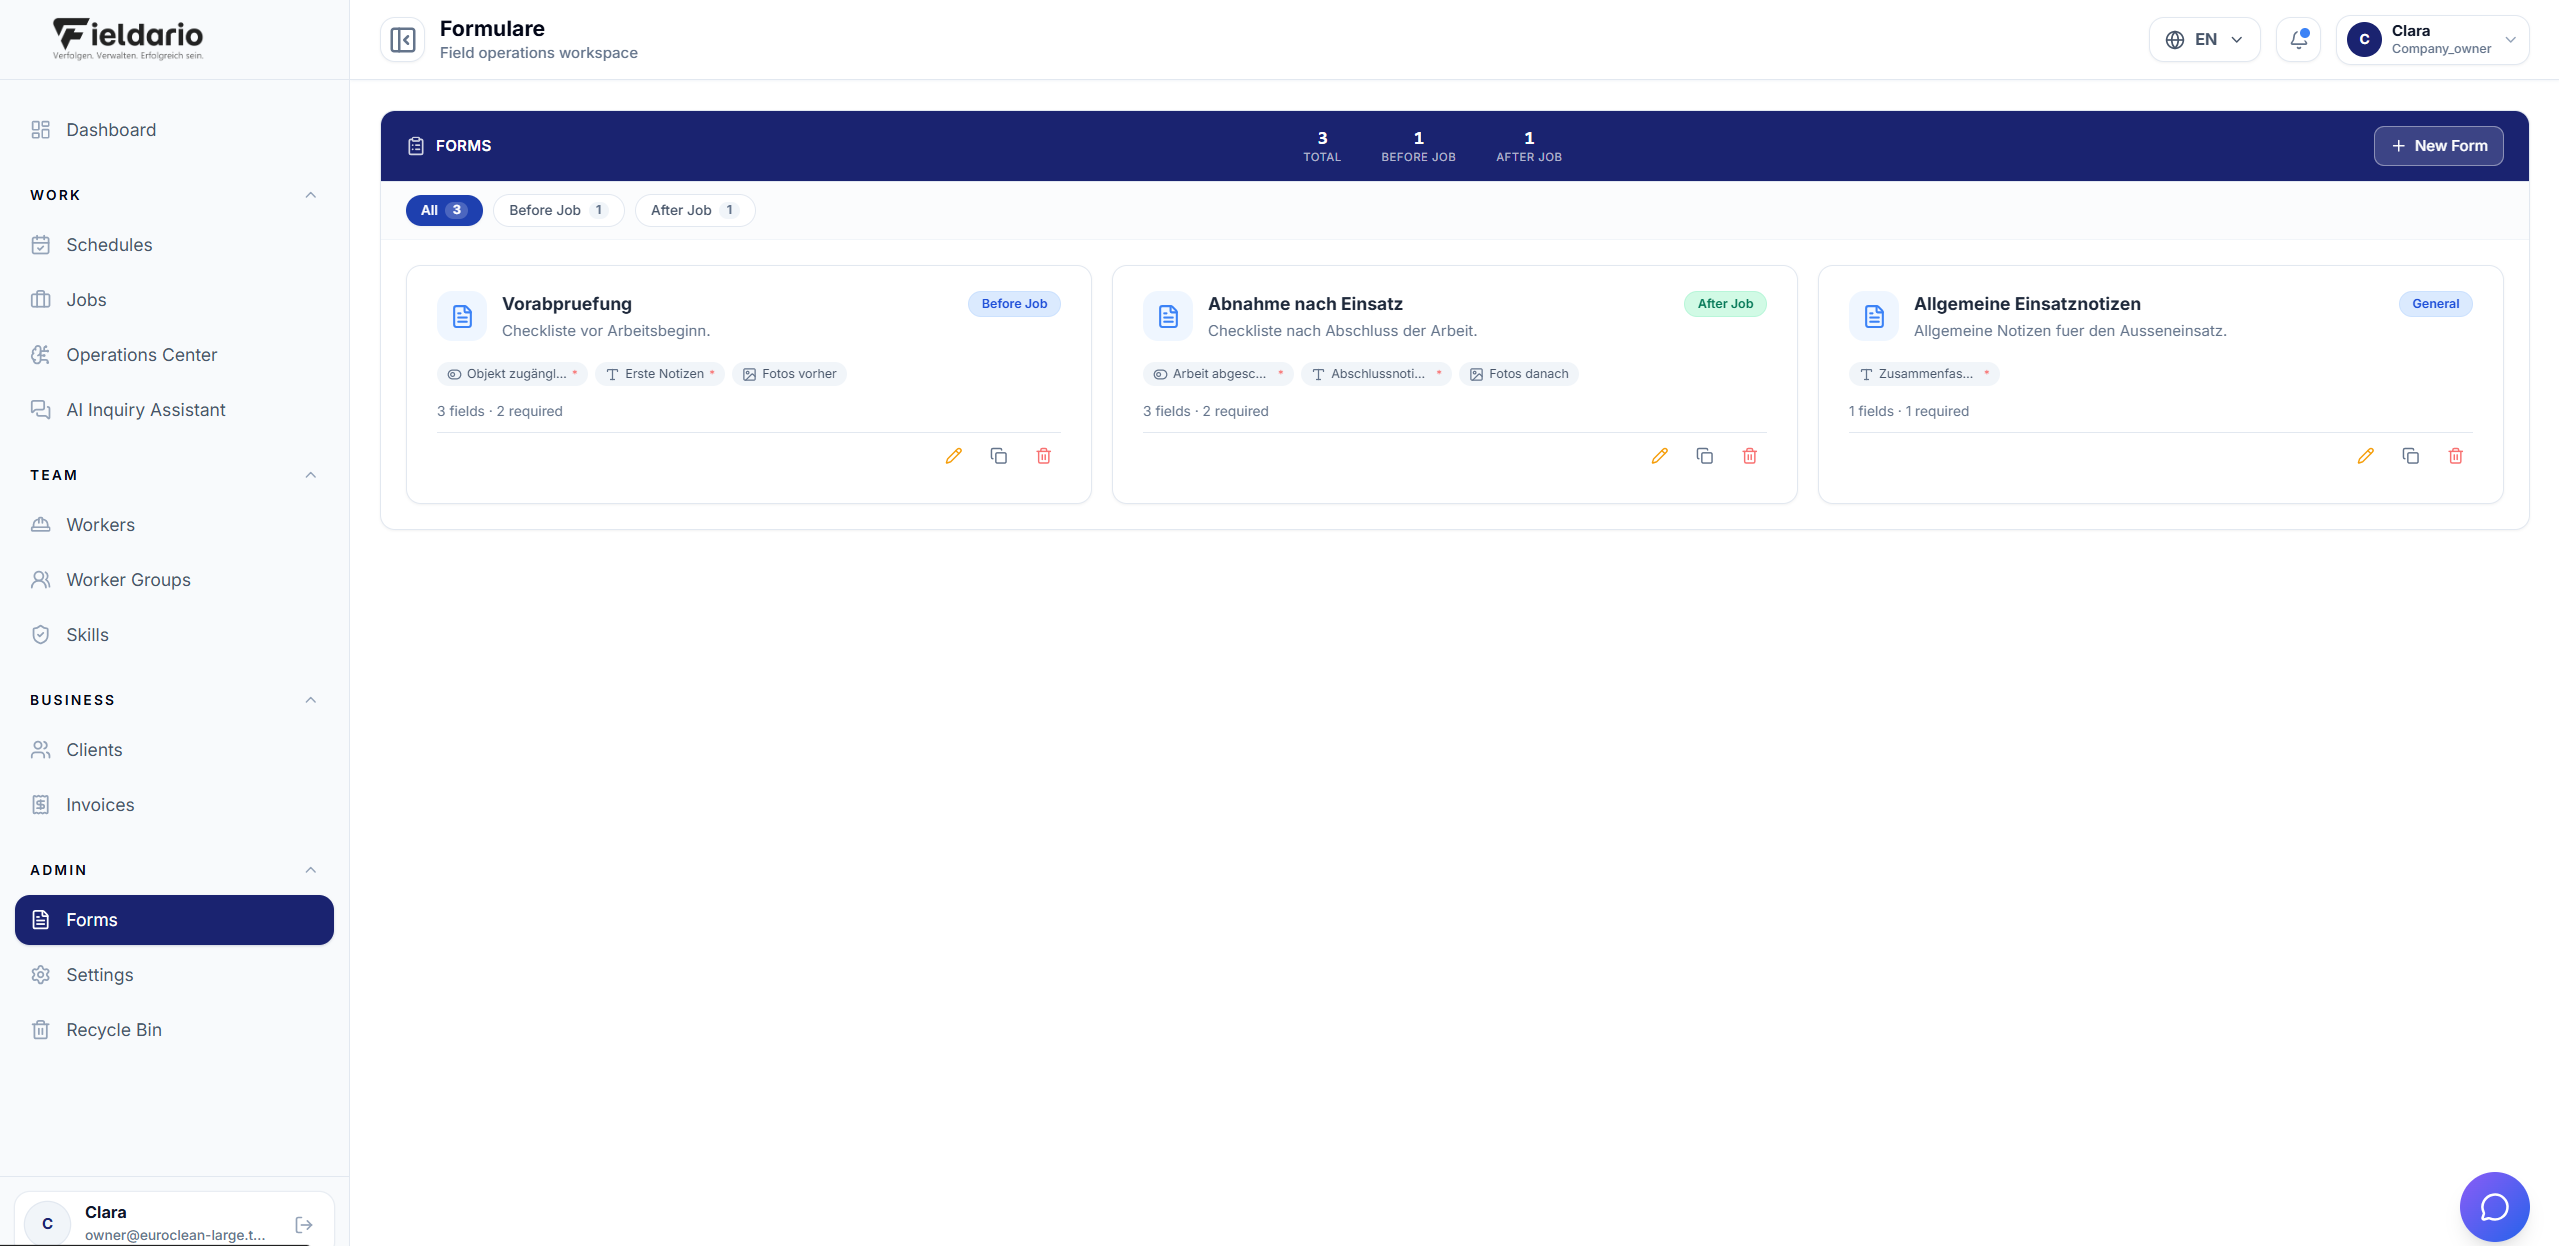
Task: Edit the Vorabpruefung form with pencil icon
Action: [953, 456]
